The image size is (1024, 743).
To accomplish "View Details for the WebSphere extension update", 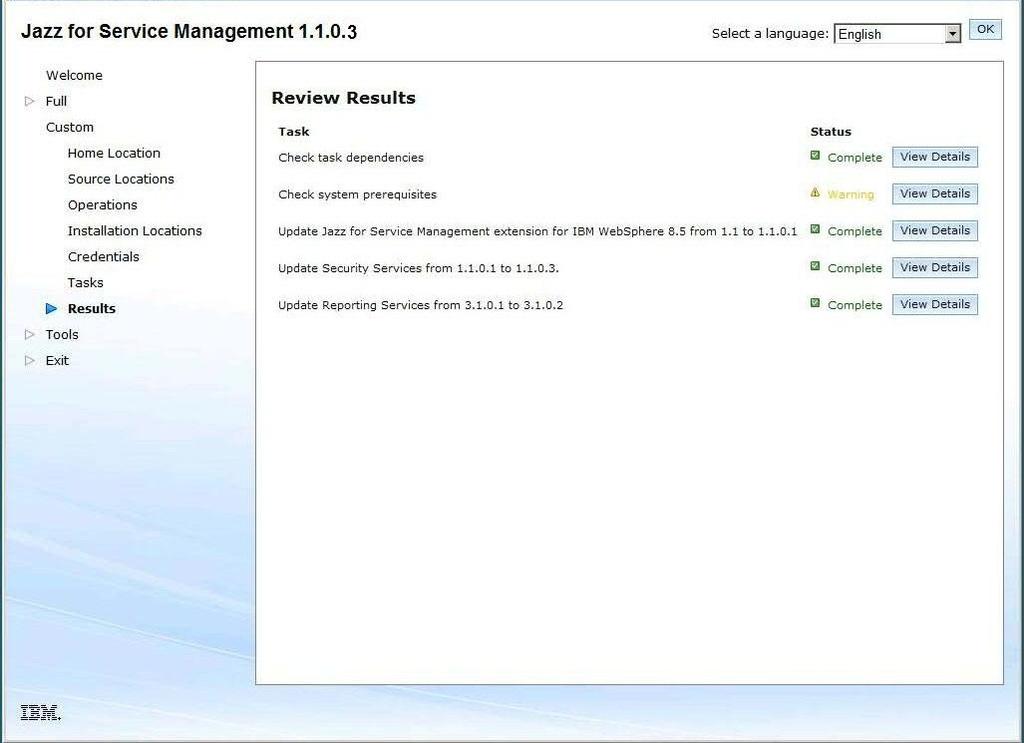I will pyautogui.click(x=935, y=230).
